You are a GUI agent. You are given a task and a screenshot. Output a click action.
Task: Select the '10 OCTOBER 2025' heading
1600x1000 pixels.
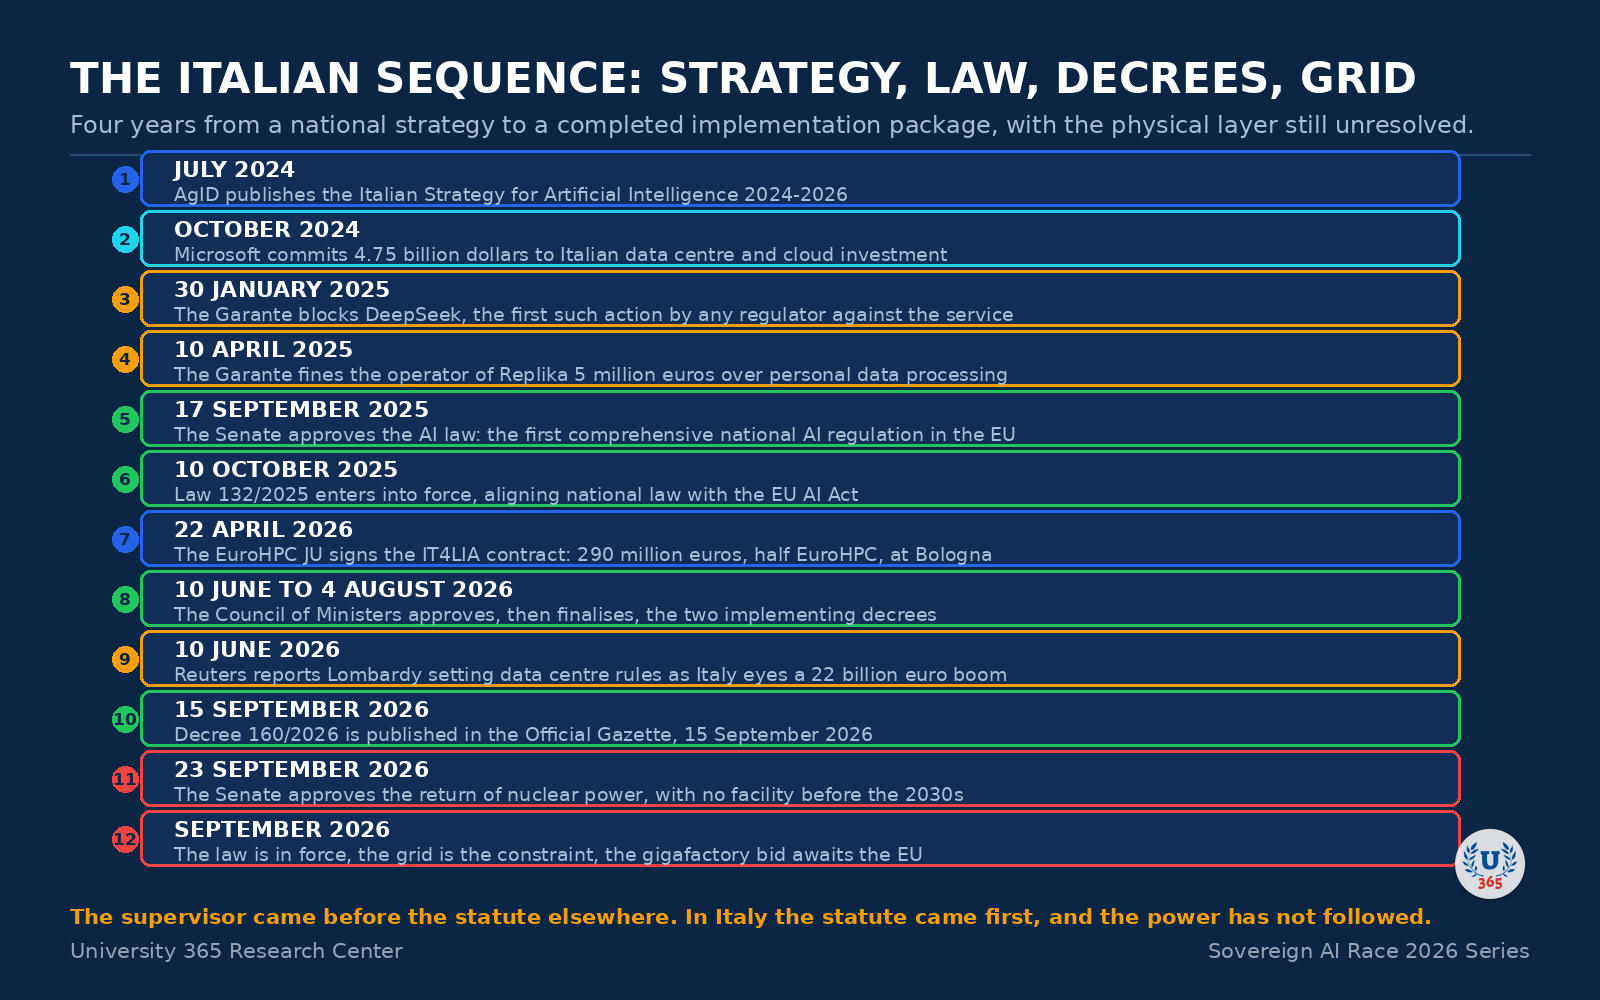286,470
